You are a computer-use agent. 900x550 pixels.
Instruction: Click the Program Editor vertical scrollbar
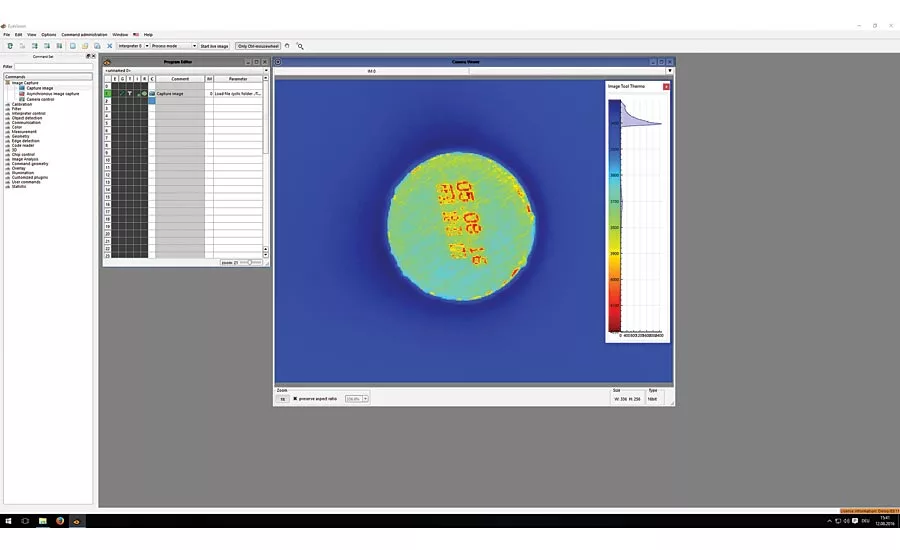pos(266,164)
